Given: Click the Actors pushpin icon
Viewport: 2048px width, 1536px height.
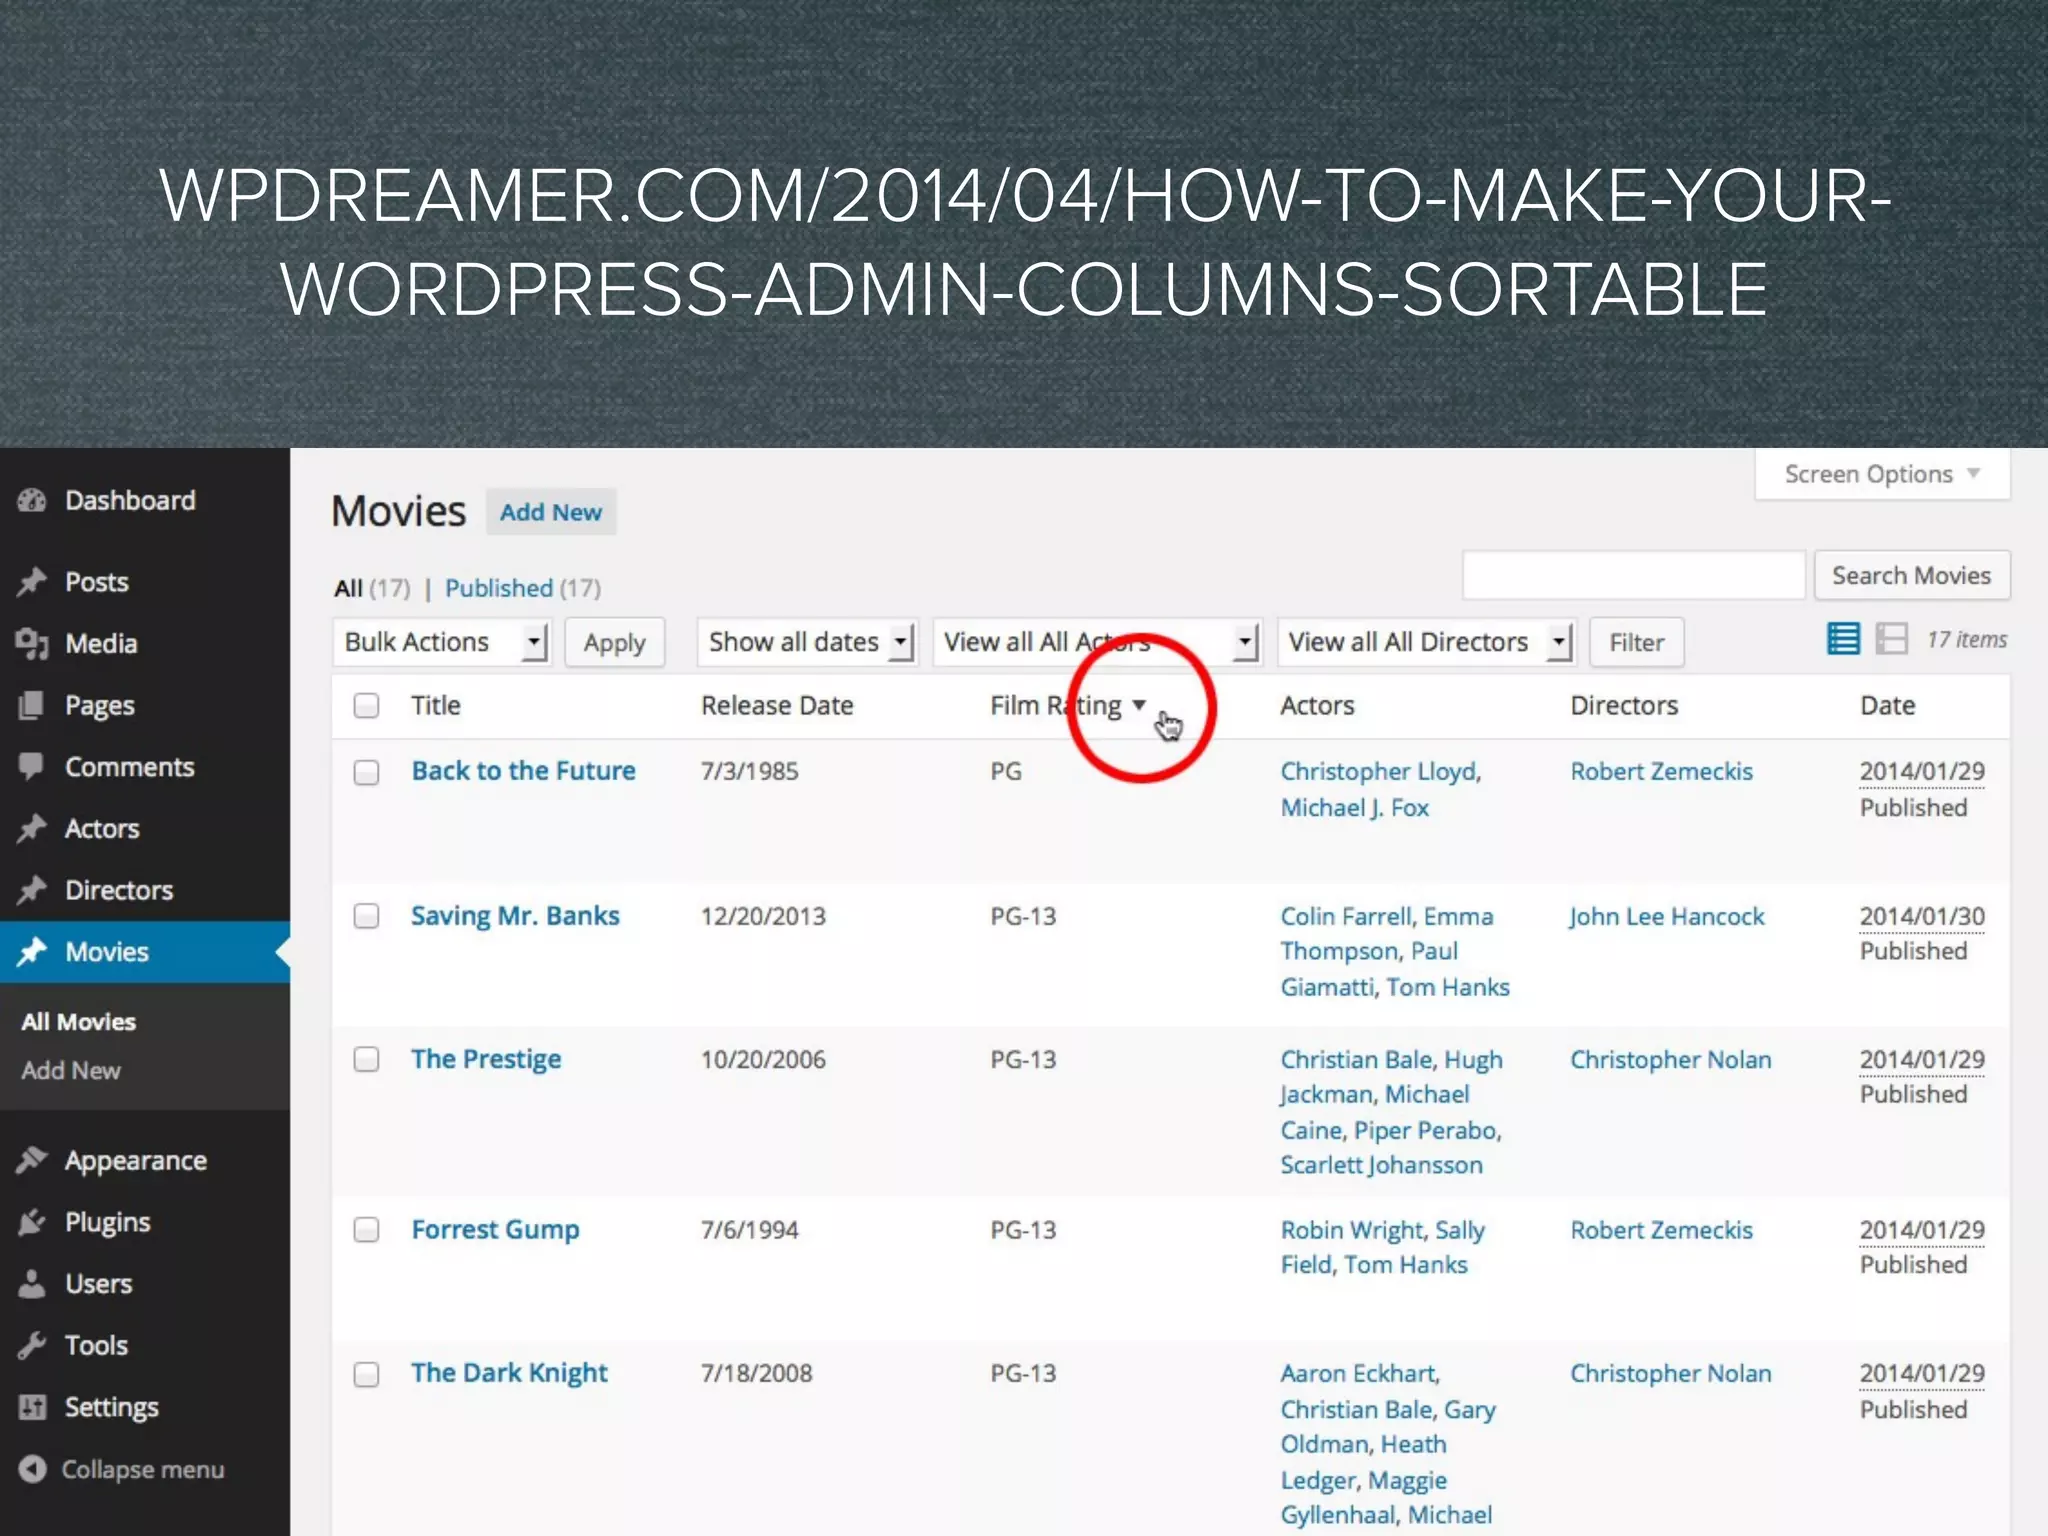Looking at the screenshot, I should 32,828.
